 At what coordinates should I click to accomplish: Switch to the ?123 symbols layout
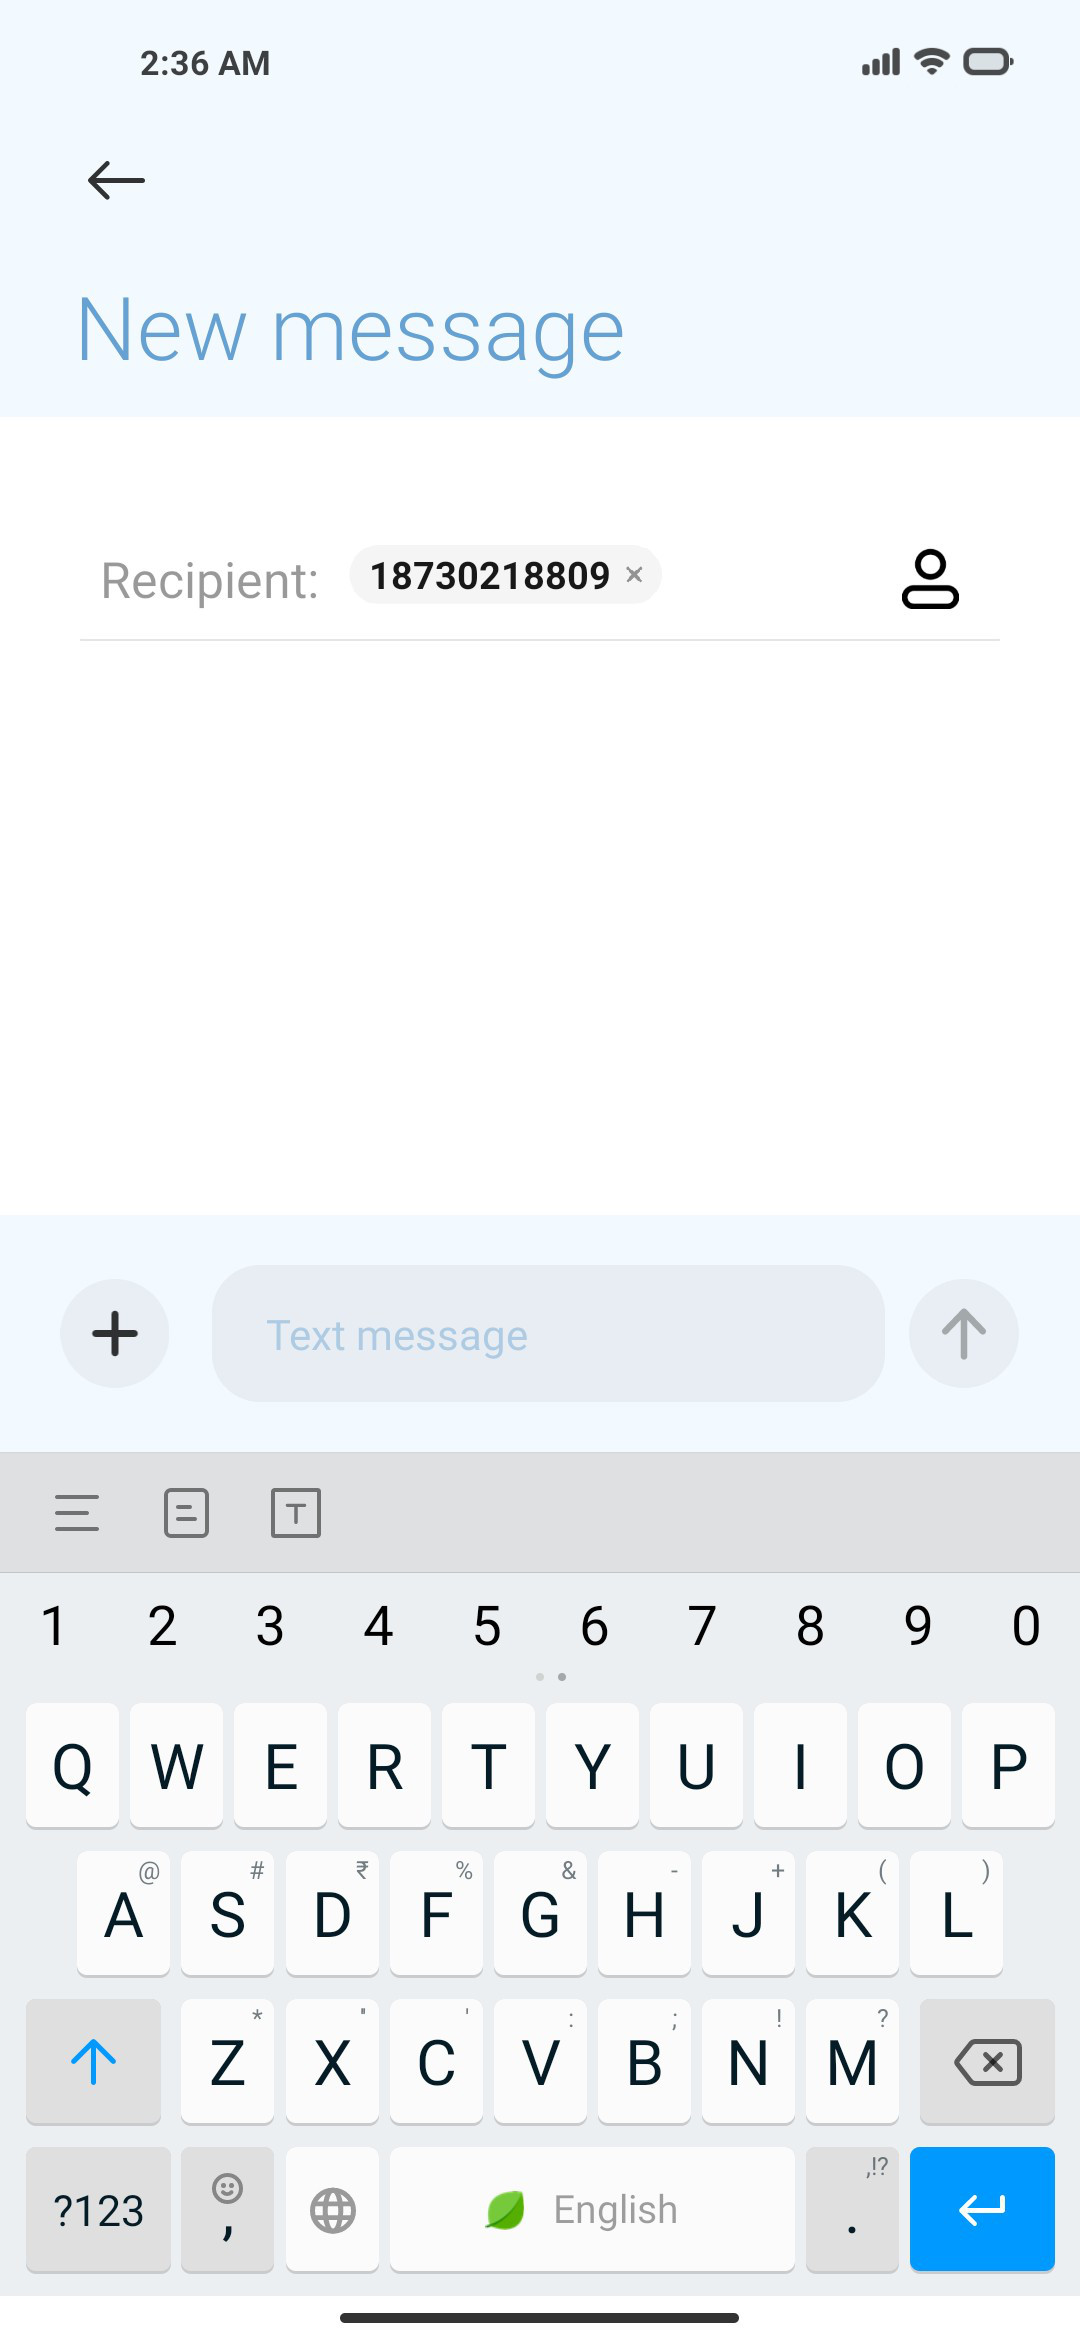[x=98, y=2210]
